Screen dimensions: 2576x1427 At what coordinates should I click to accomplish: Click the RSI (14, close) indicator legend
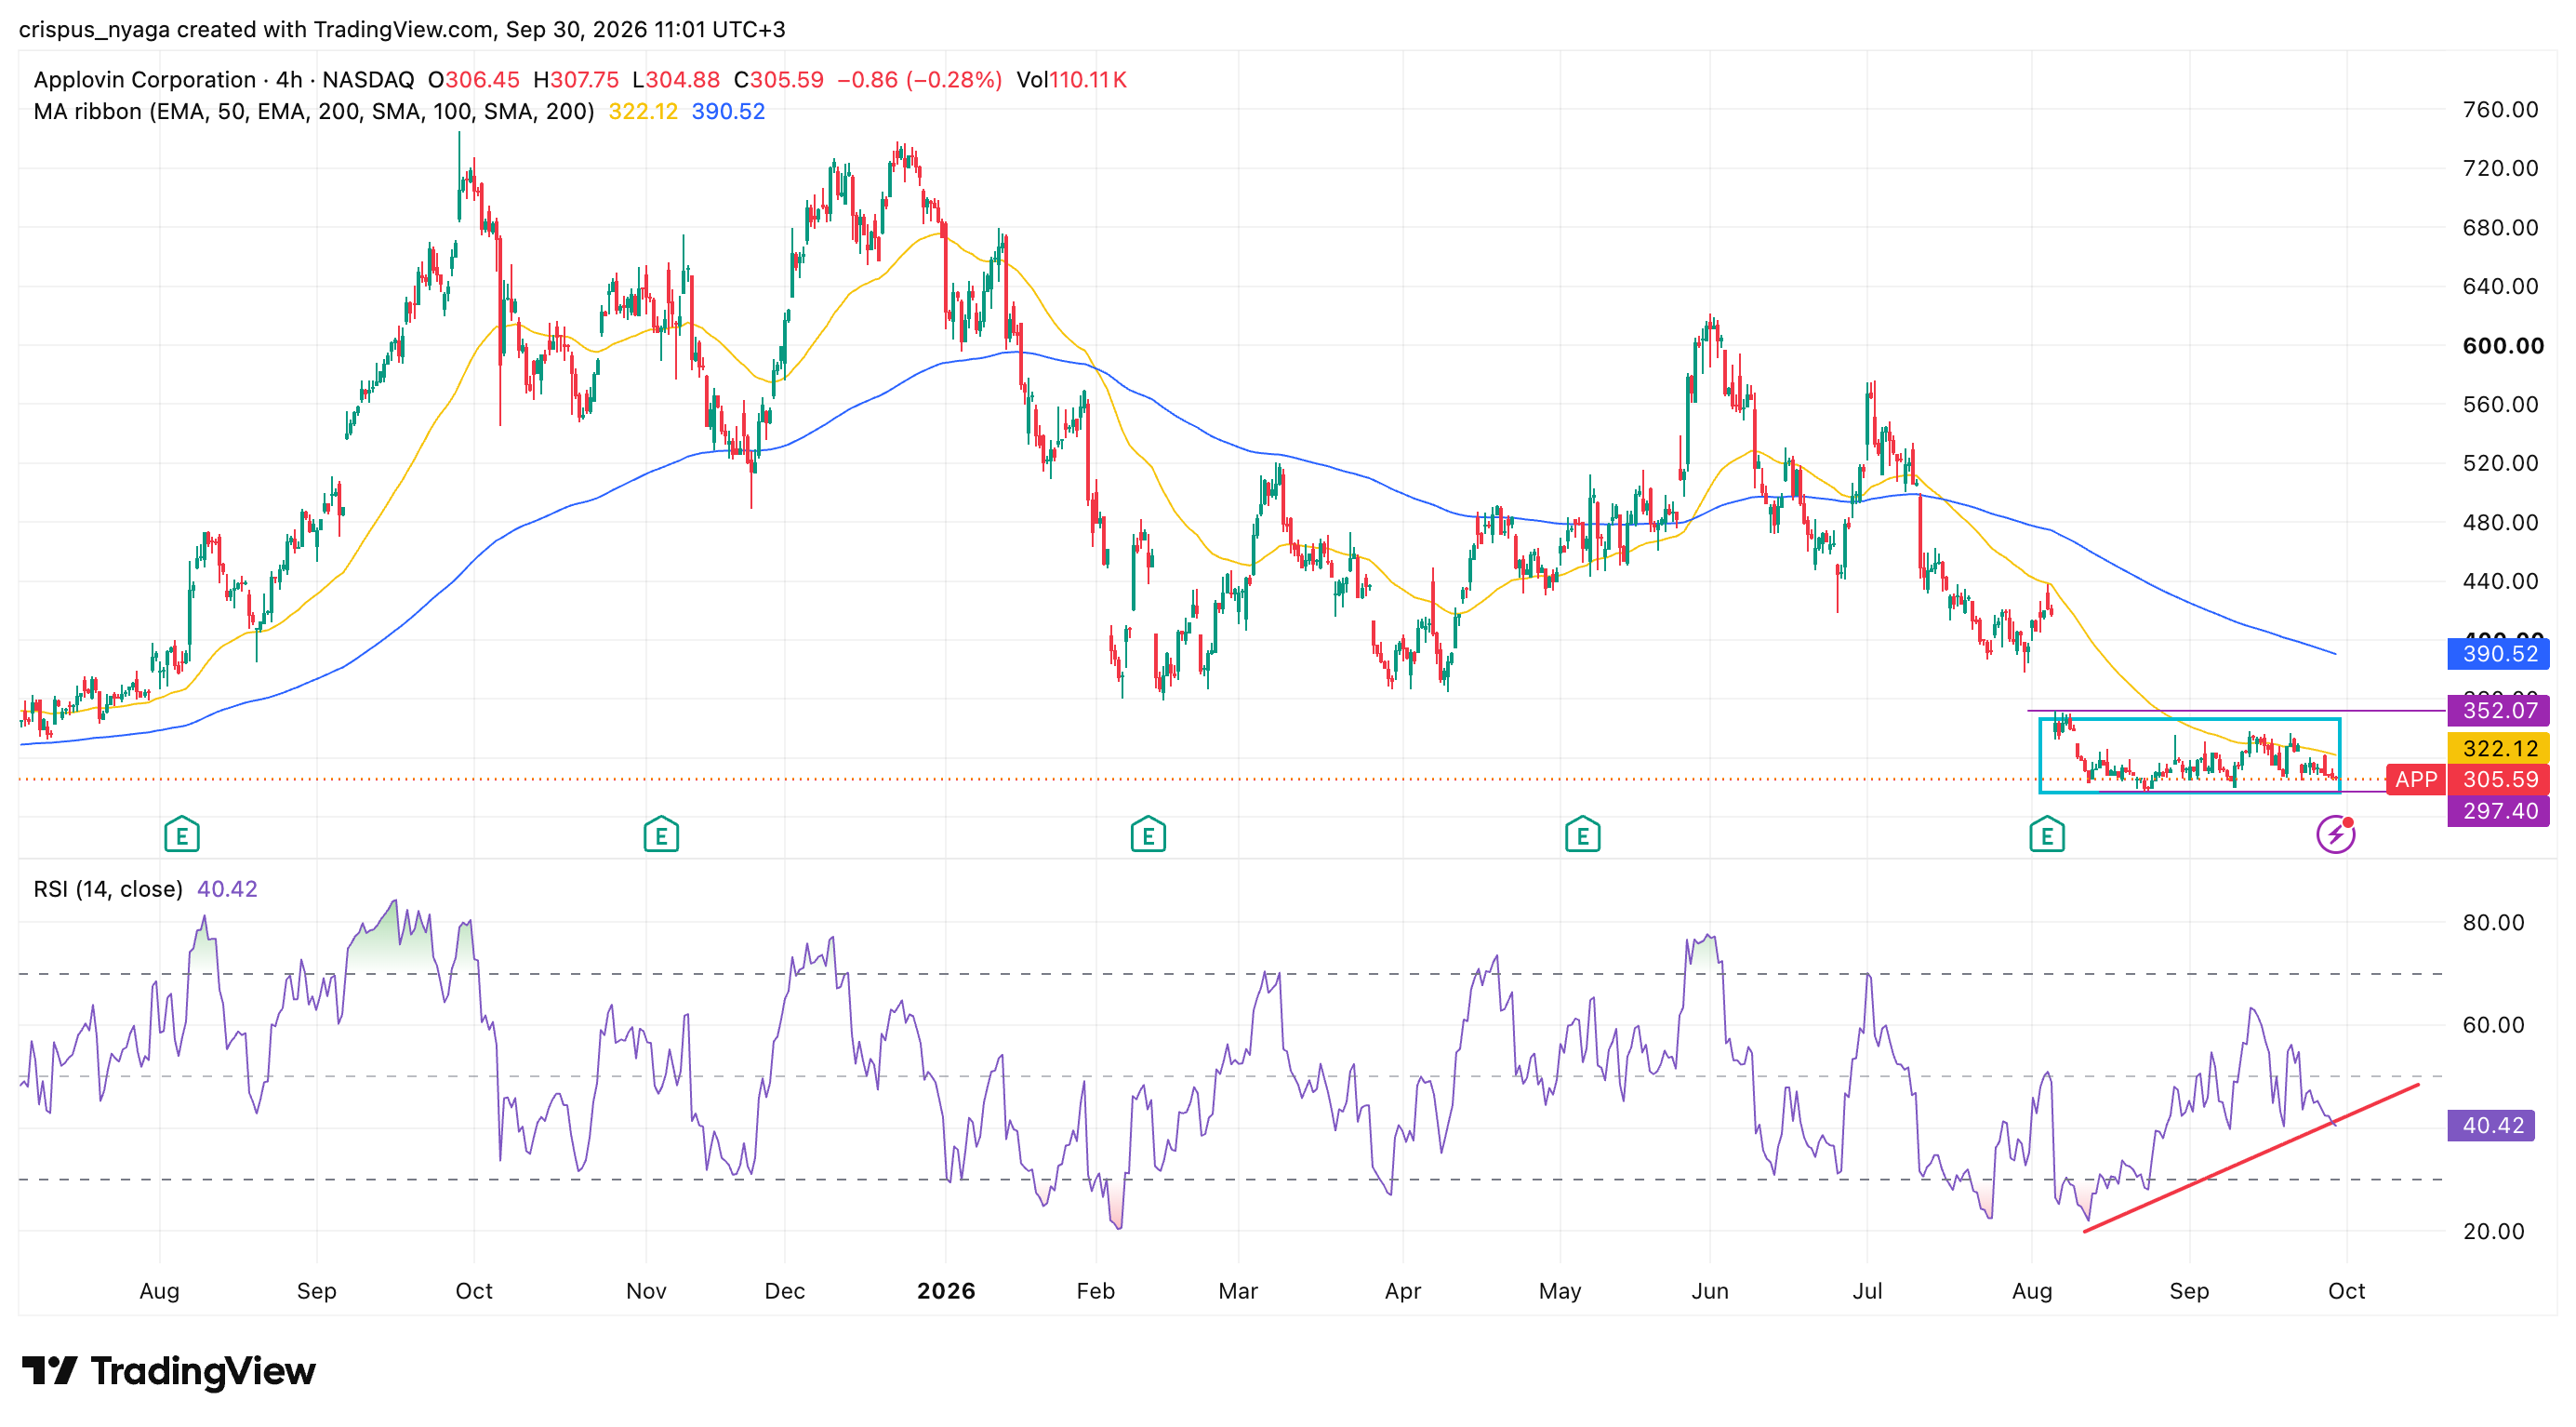tap(108, 889)
